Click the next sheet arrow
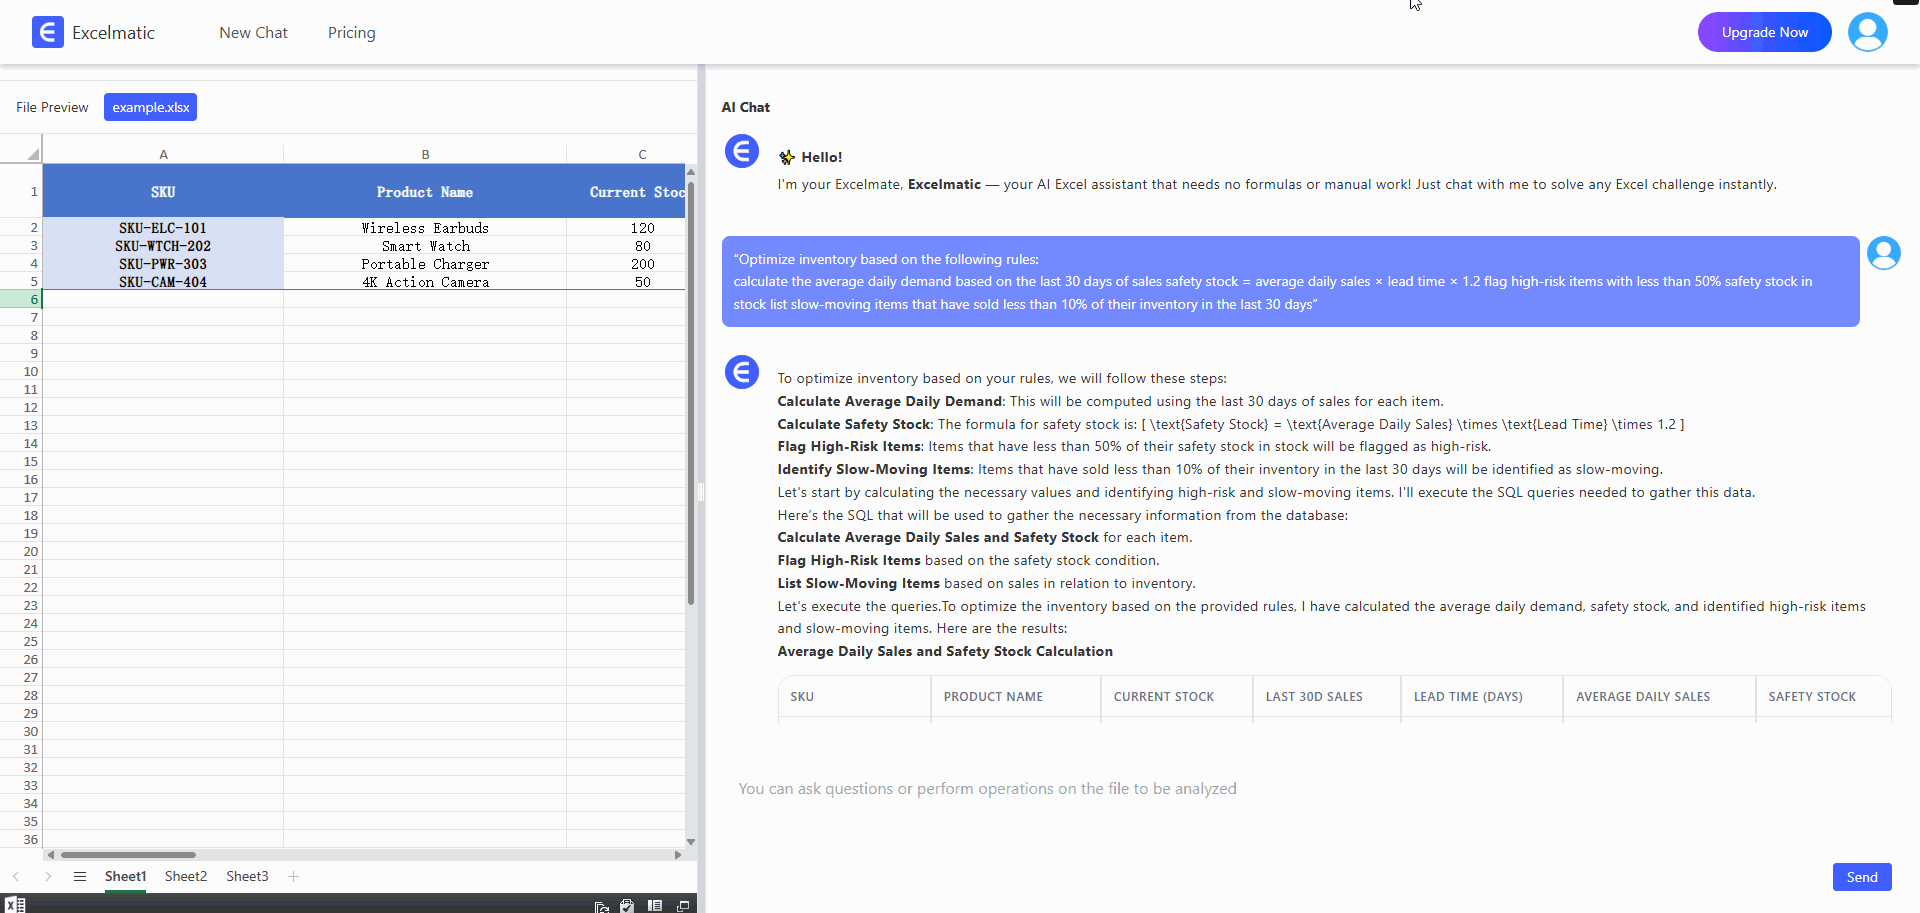This screenshot has width=1920, height=913. click(48, 876)
